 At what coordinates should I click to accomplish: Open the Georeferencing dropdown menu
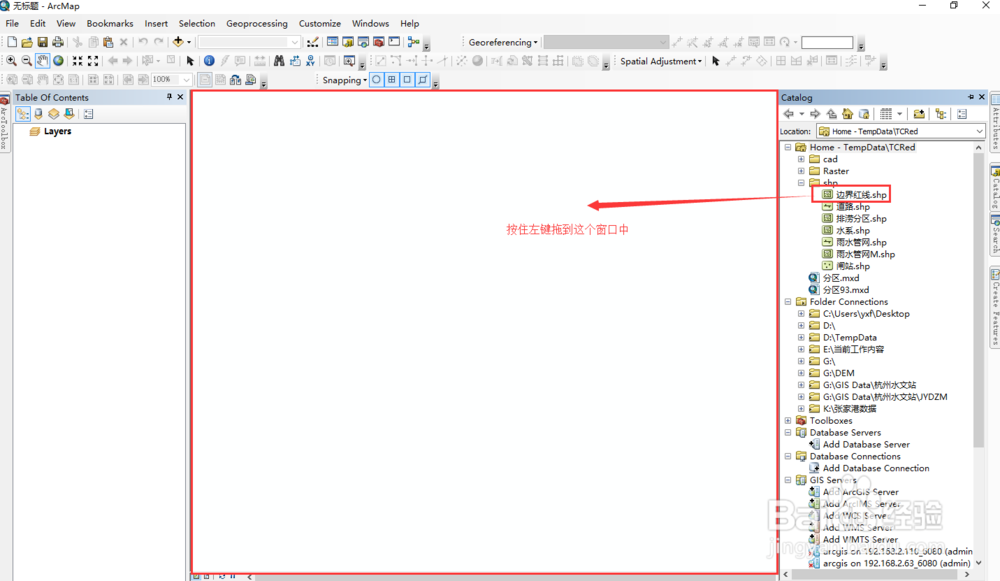pos(503,42)
